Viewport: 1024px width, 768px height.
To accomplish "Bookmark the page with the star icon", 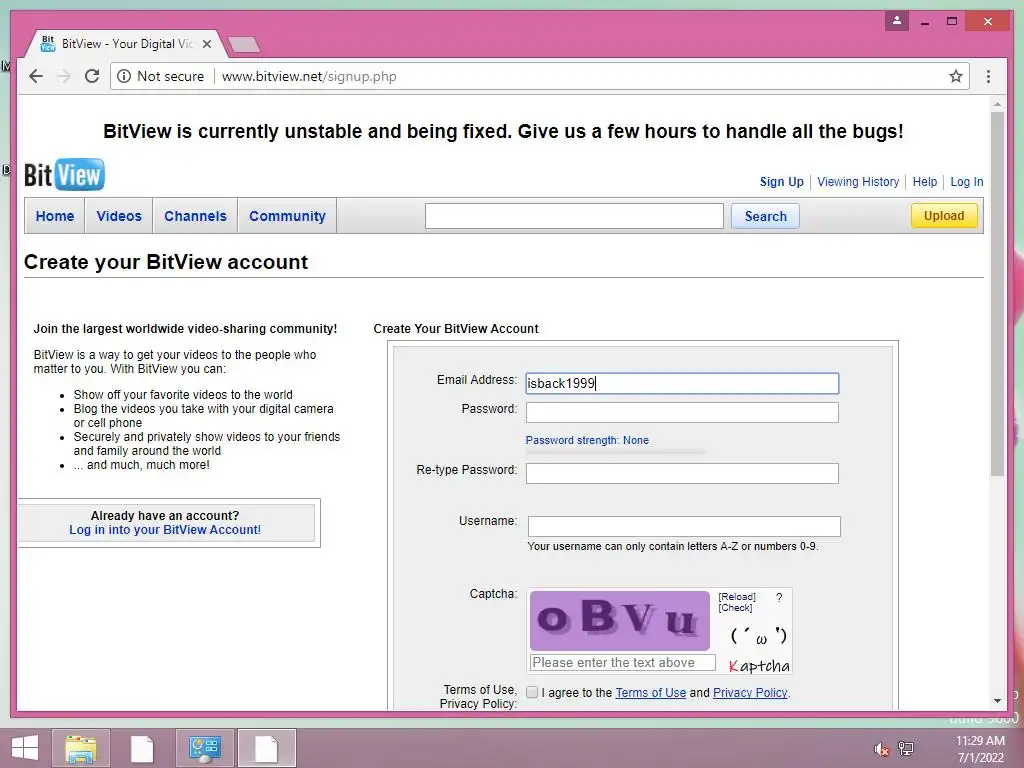I will (x=955, y=76).
